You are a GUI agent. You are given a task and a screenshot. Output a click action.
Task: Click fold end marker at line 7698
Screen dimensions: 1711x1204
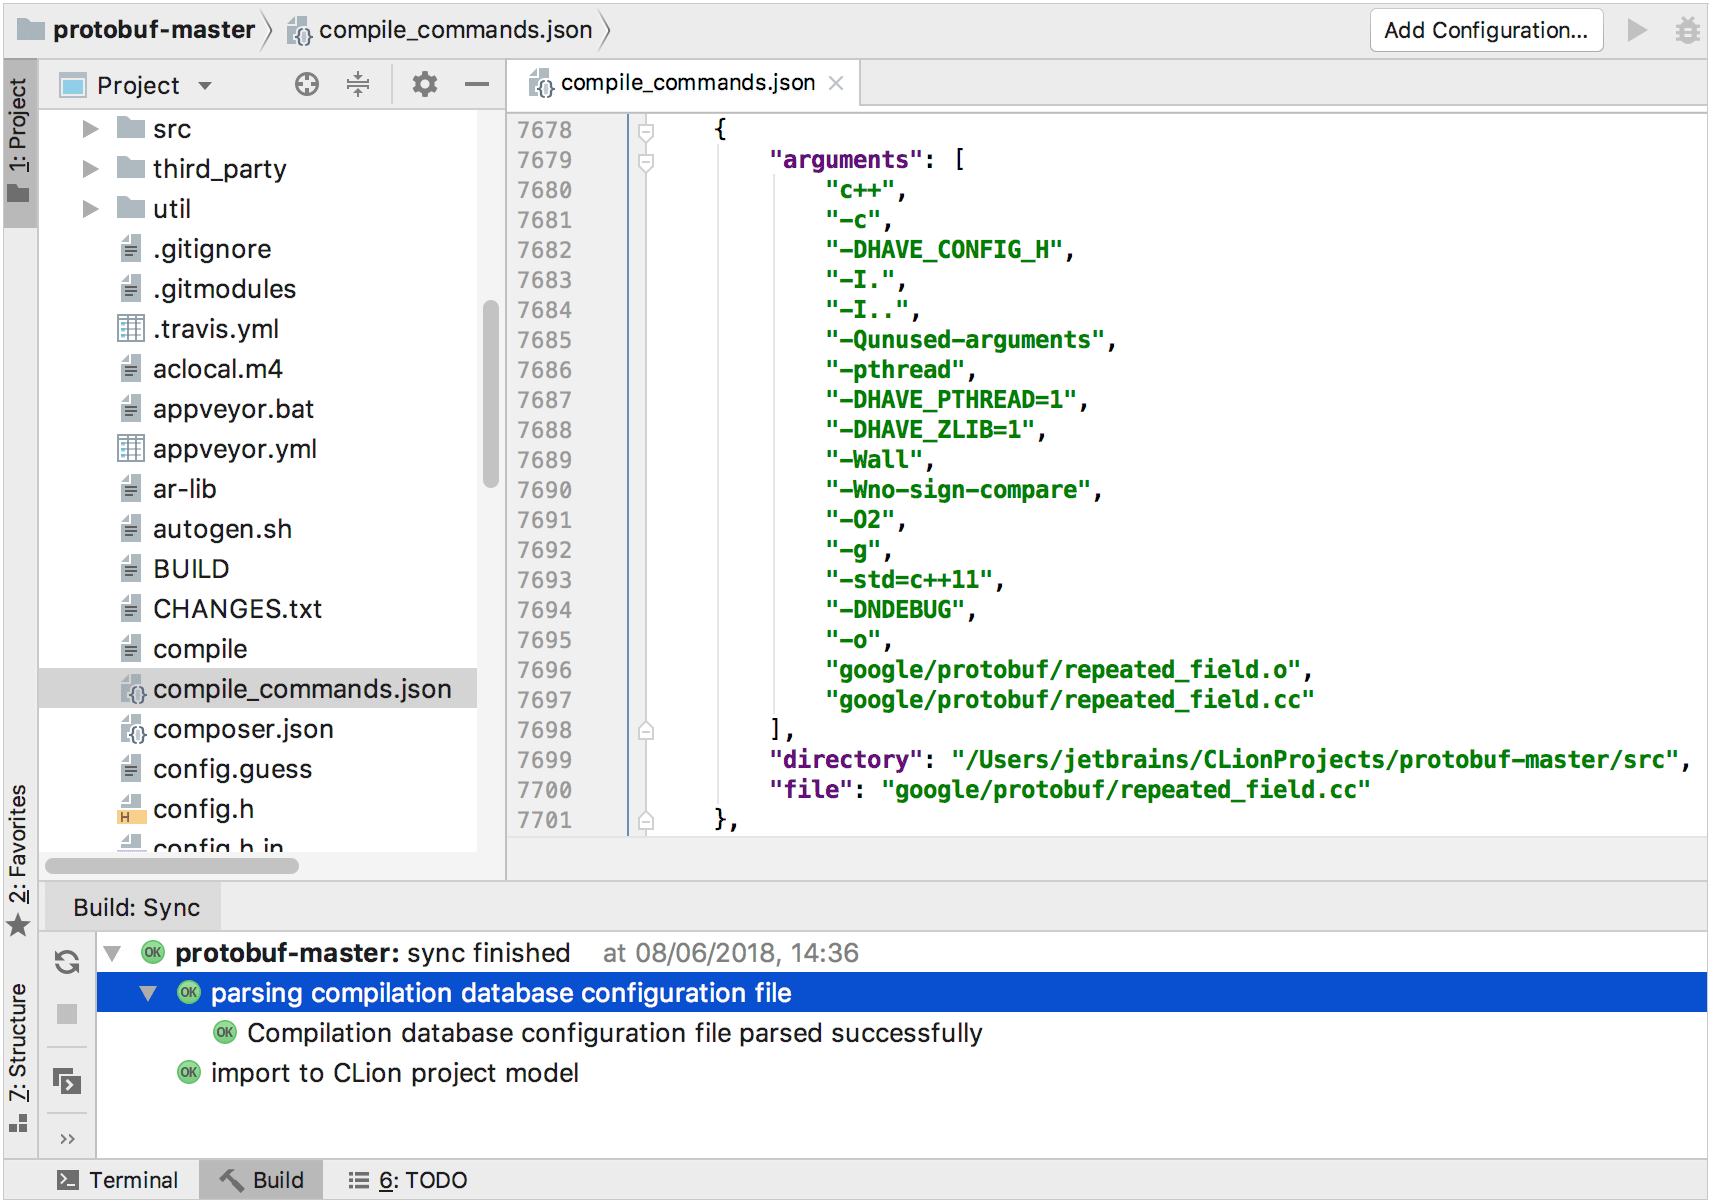pos(646,731)
